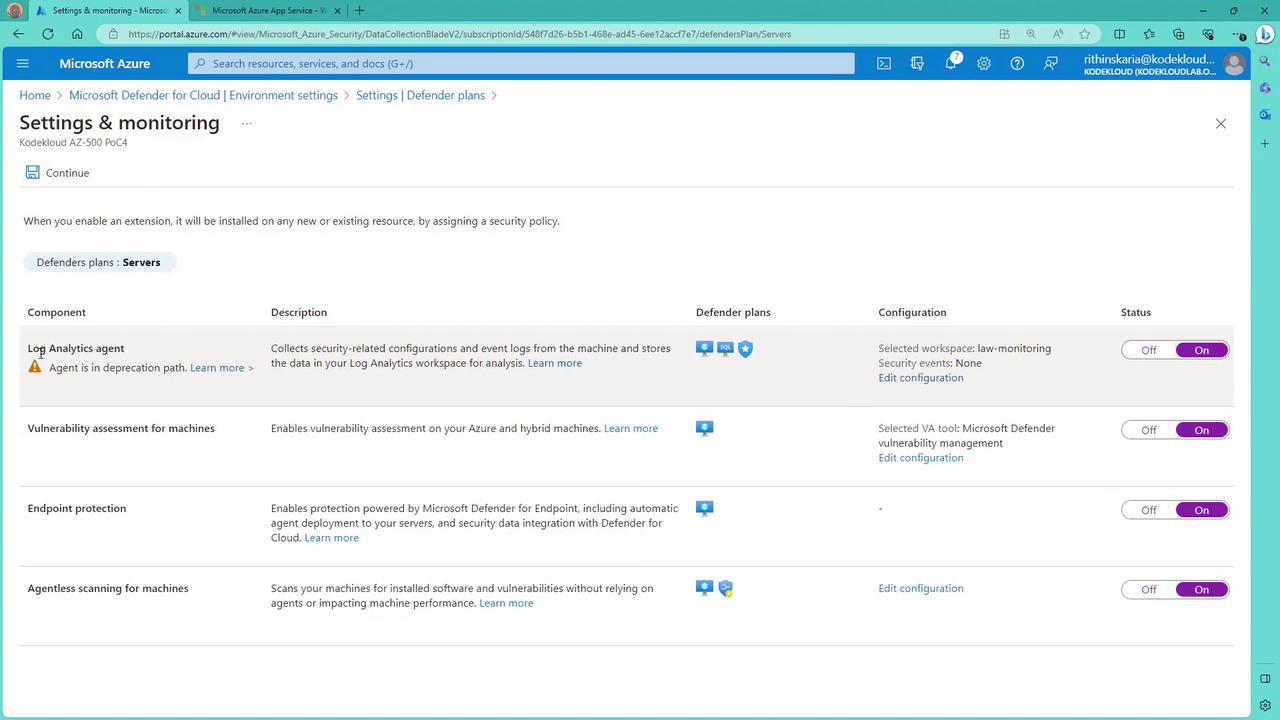Click the Status column header
This screenshot has height=720, width=1280.
tap(1136, 312)
